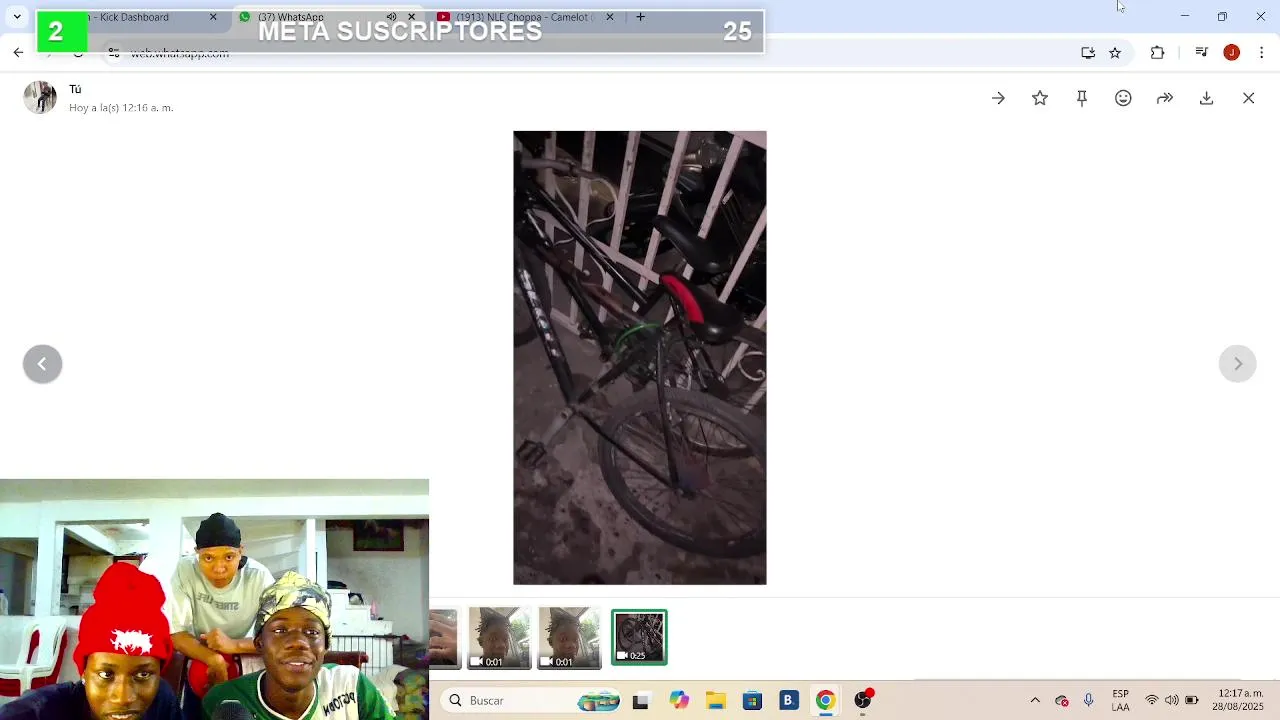This screenshot has width=1280, height=720.
Task: Open Microsoft Store from the taskbar
Action: [x=752, y=701]
